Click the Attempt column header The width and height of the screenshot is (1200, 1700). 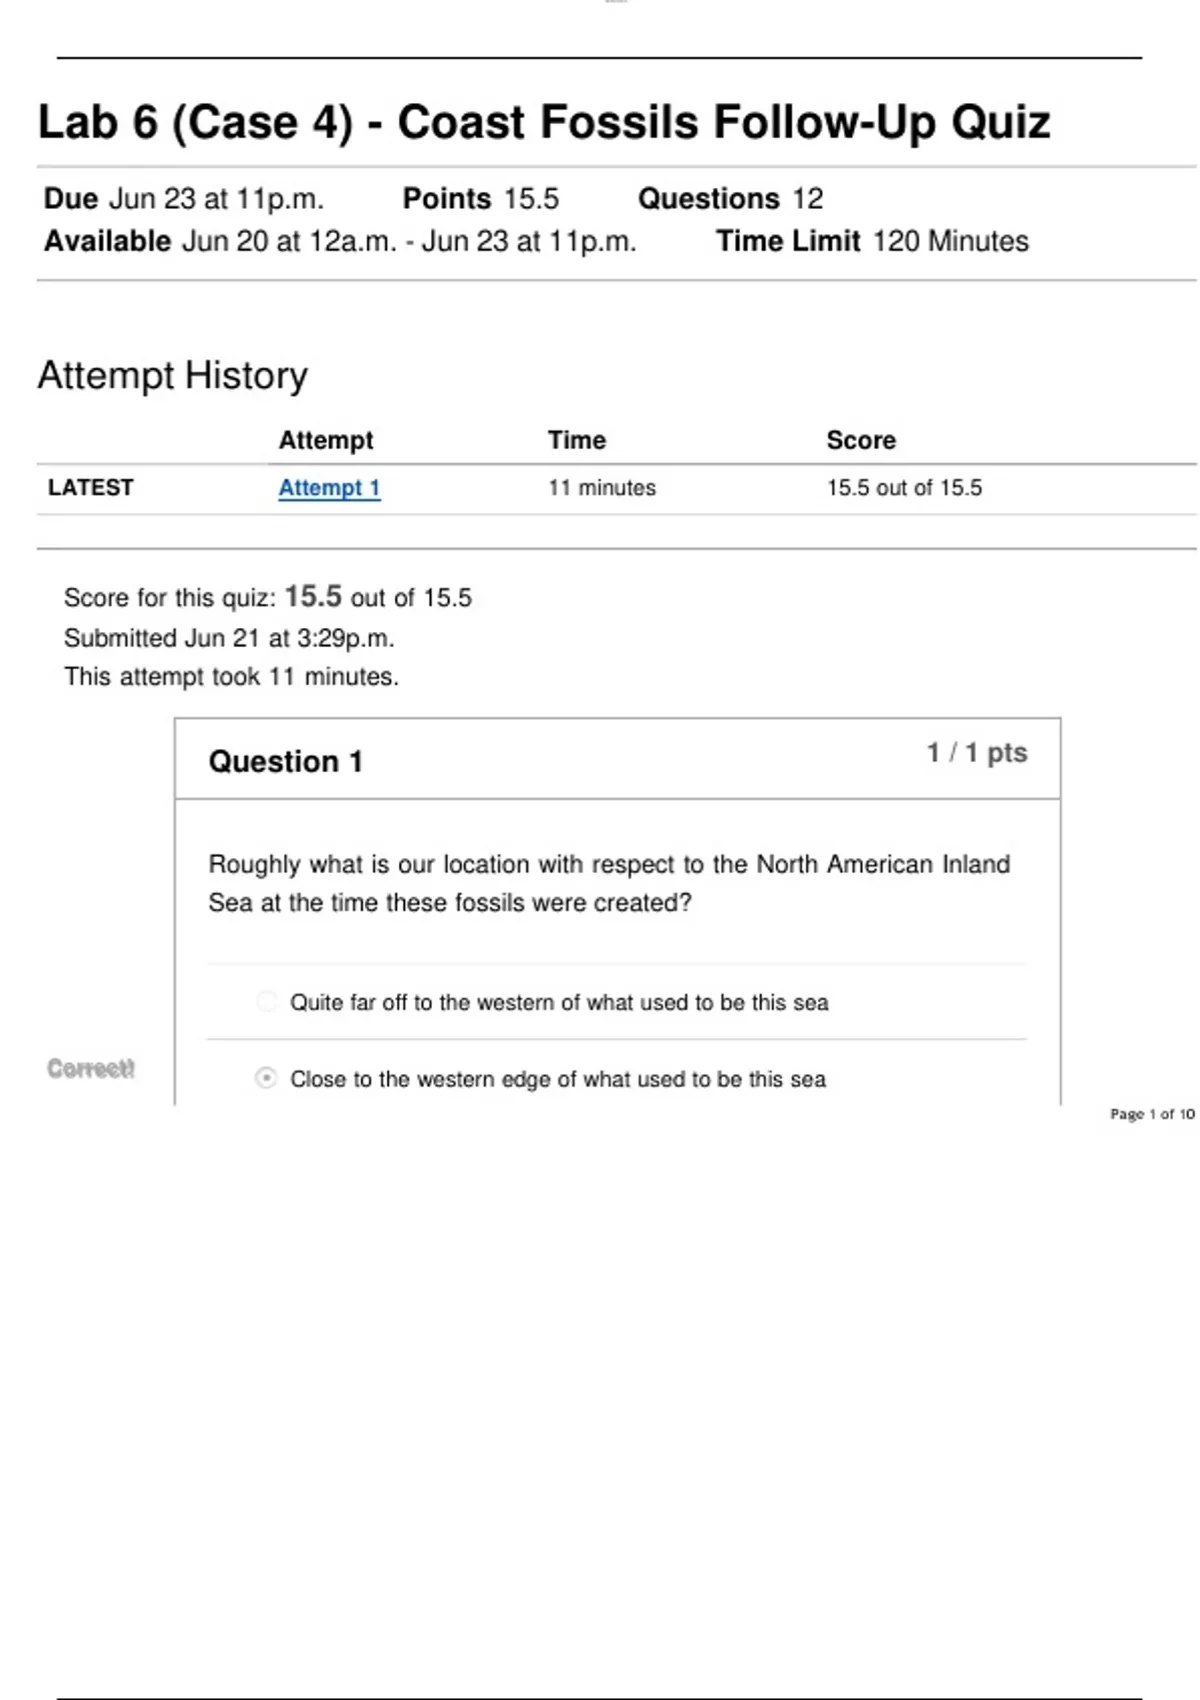point(326,440)
